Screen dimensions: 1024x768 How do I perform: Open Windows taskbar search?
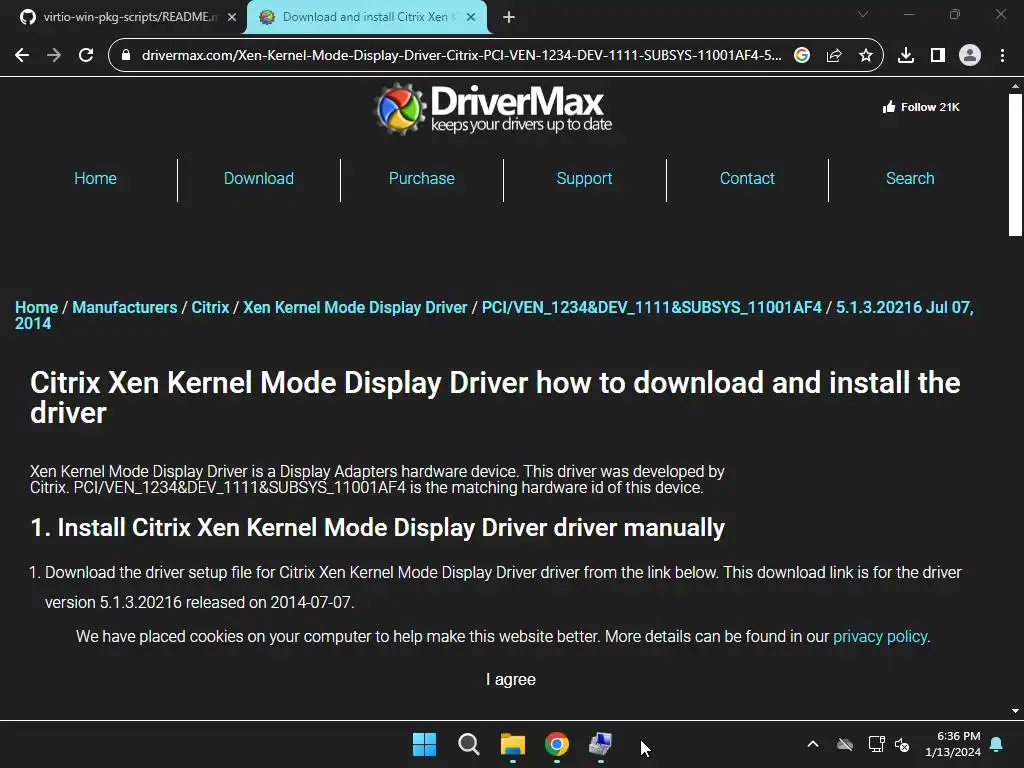469,744
